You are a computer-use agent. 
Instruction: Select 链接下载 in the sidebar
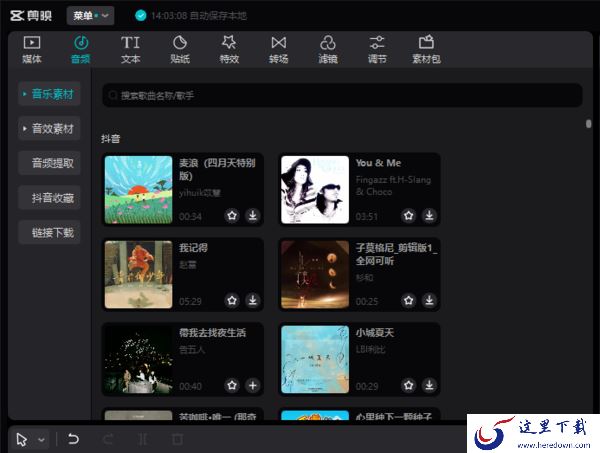point(49,233)
